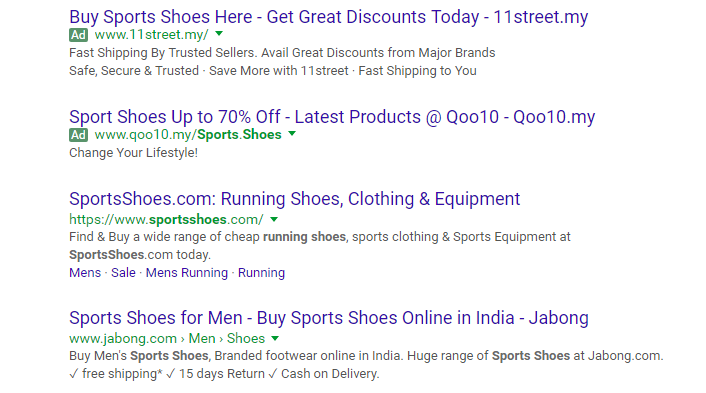The width and height of the screenshot is (706, 393).
Task: Open the Qoo10 Sport Shoes 70% Off title
Action: [332, 117]
